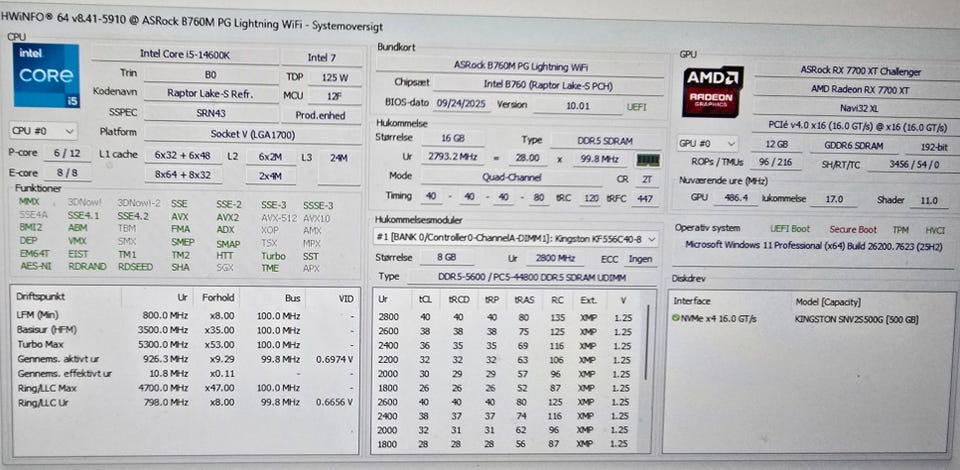Click the BIOS version 10.01 field
The image size is (960, 470).
[577, 105]
